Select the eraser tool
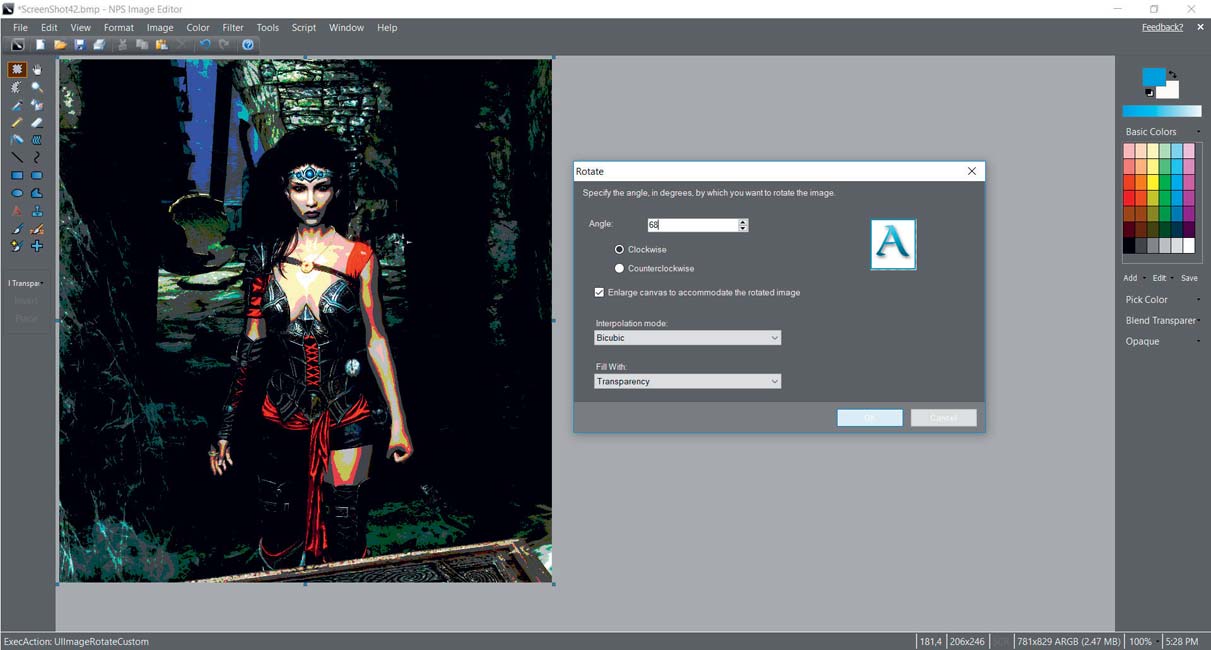Viewport: 1211px width, 650px height. (37, 123)
